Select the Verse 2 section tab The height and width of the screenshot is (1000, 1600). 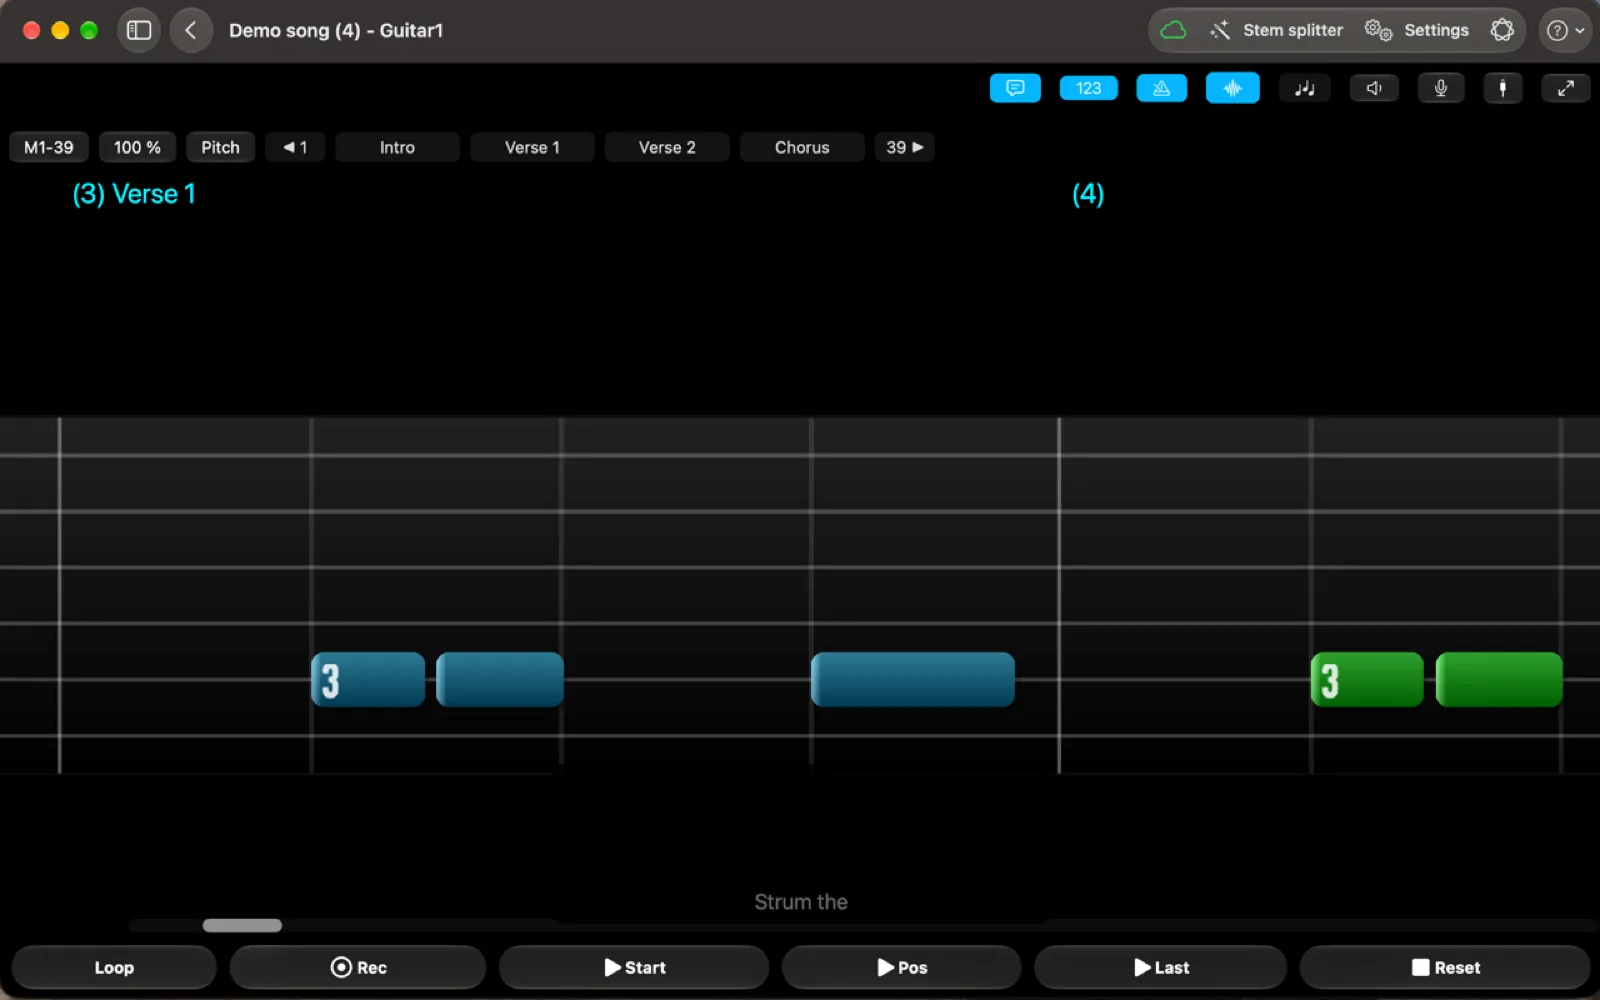pyautogui.click(x=667, y=147)
